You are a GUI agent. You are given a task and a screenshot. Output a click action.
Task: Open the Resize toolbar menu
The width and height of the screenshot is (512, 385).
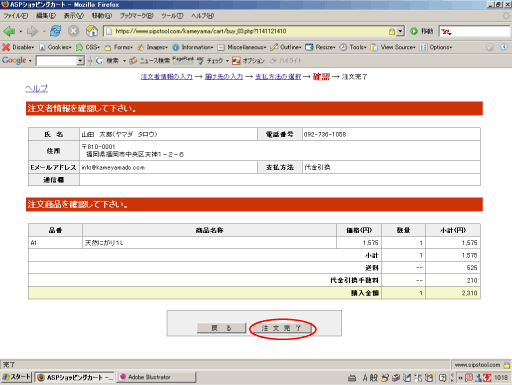point(320,47)
